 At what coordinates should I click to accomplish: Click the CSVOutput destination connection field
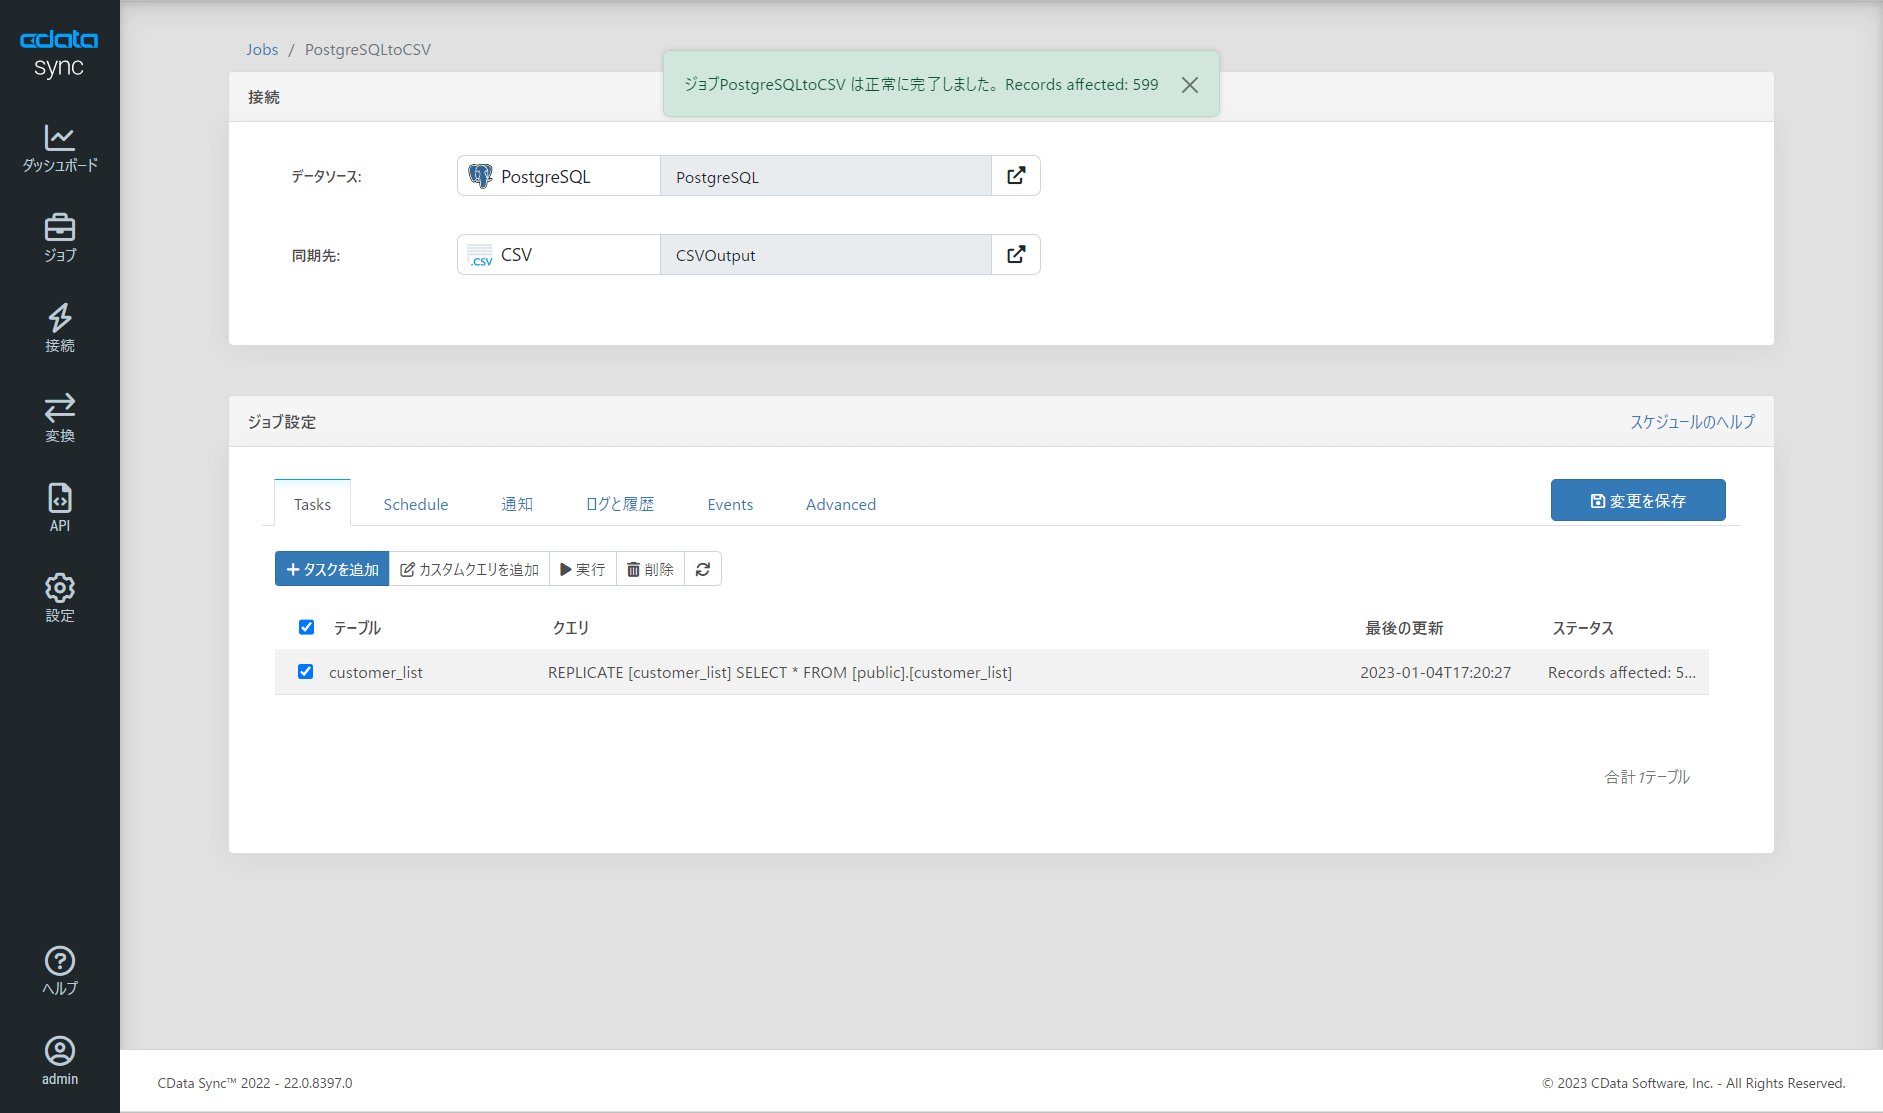(826, 255)
